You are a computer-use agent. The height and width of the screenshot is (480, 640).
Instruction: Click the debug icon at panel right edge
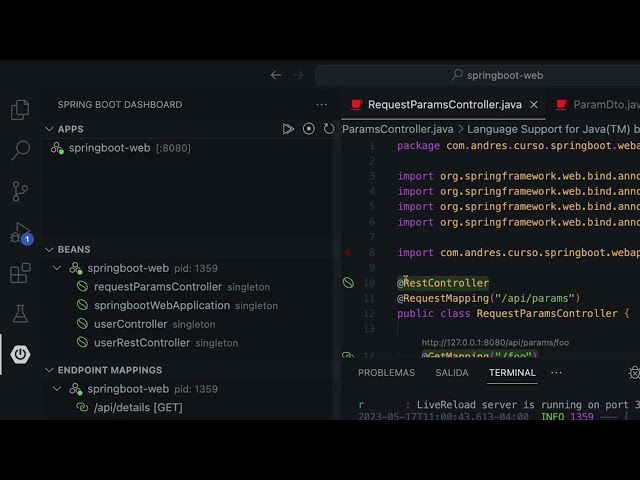[x=634, y=372]
